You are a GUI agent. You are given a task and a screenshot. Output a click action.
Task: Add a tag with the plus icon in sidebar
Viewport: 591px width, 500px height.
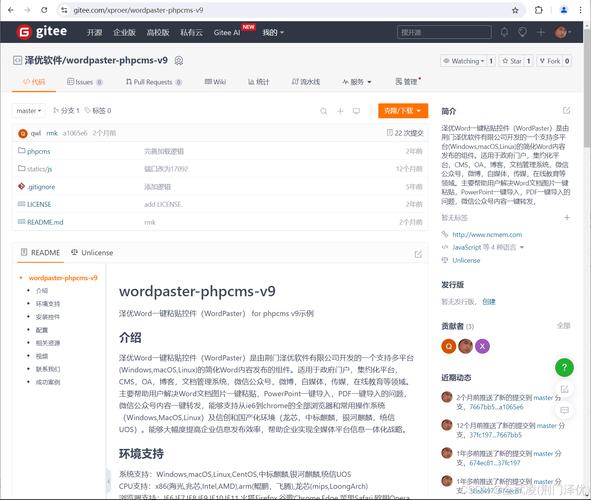tap(567, 217)
